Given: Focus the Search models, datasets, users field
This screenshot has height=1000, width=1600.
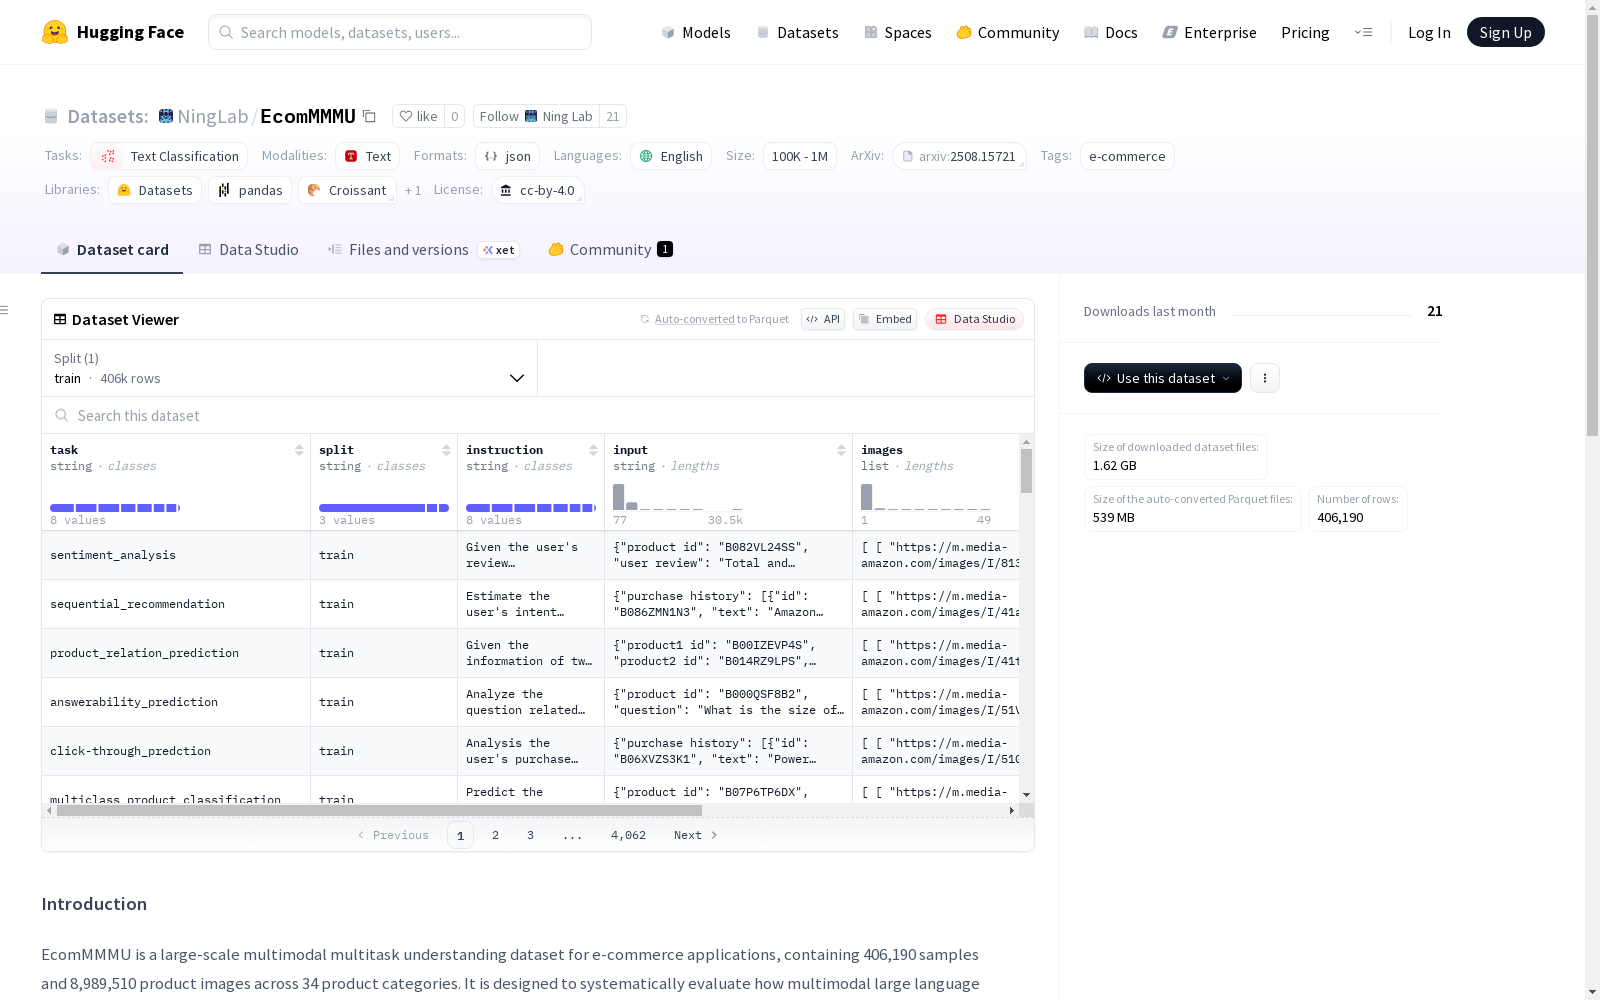Looking at the screenshot, I should (400, 32).
